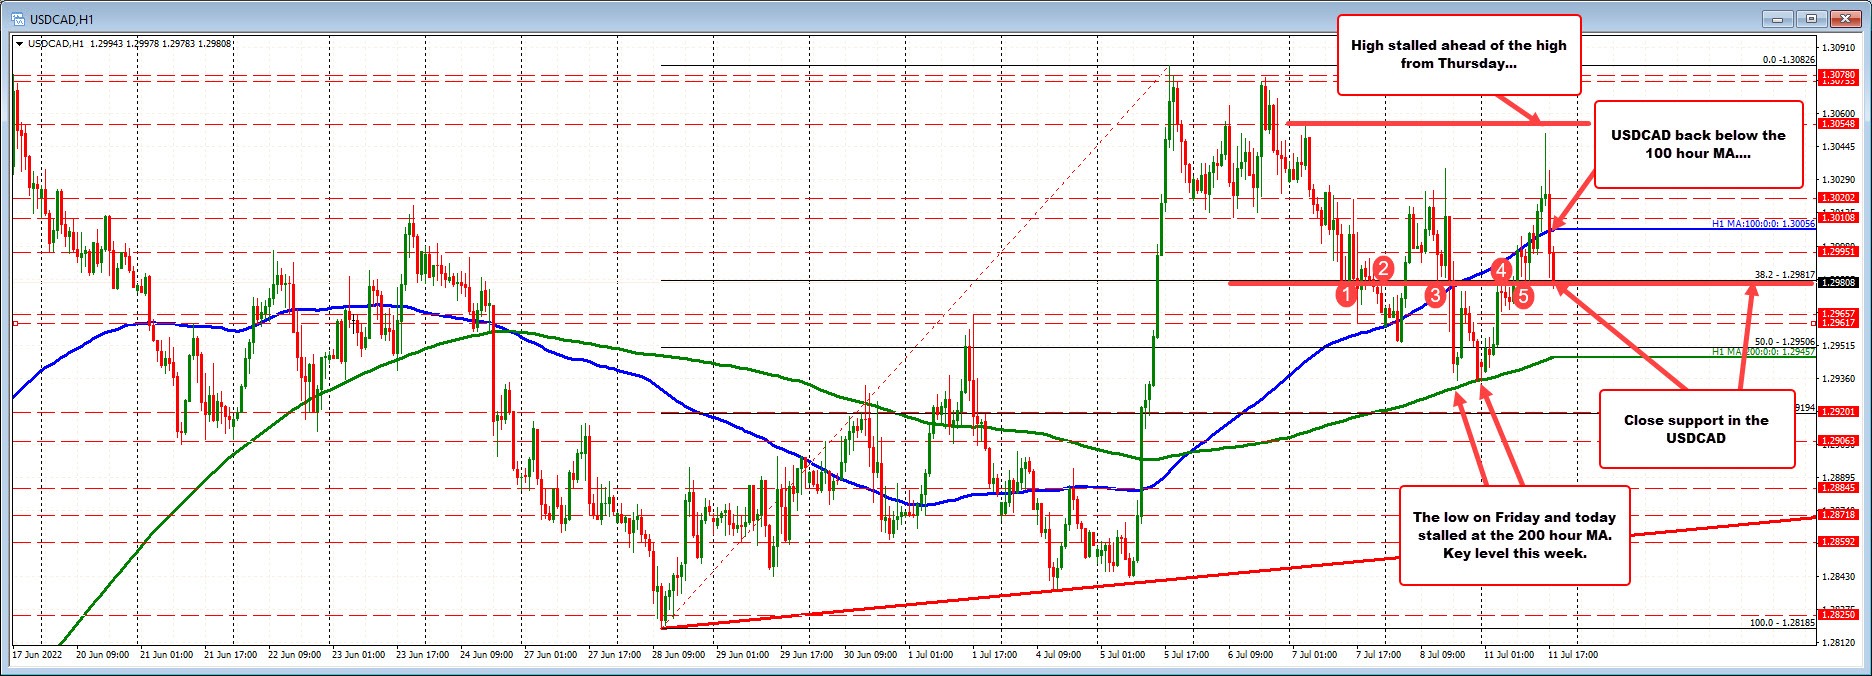The width and height of the screenshot is (1872, 676).
Task: Click red circle marker number 4
Action: click(1501, 268)
